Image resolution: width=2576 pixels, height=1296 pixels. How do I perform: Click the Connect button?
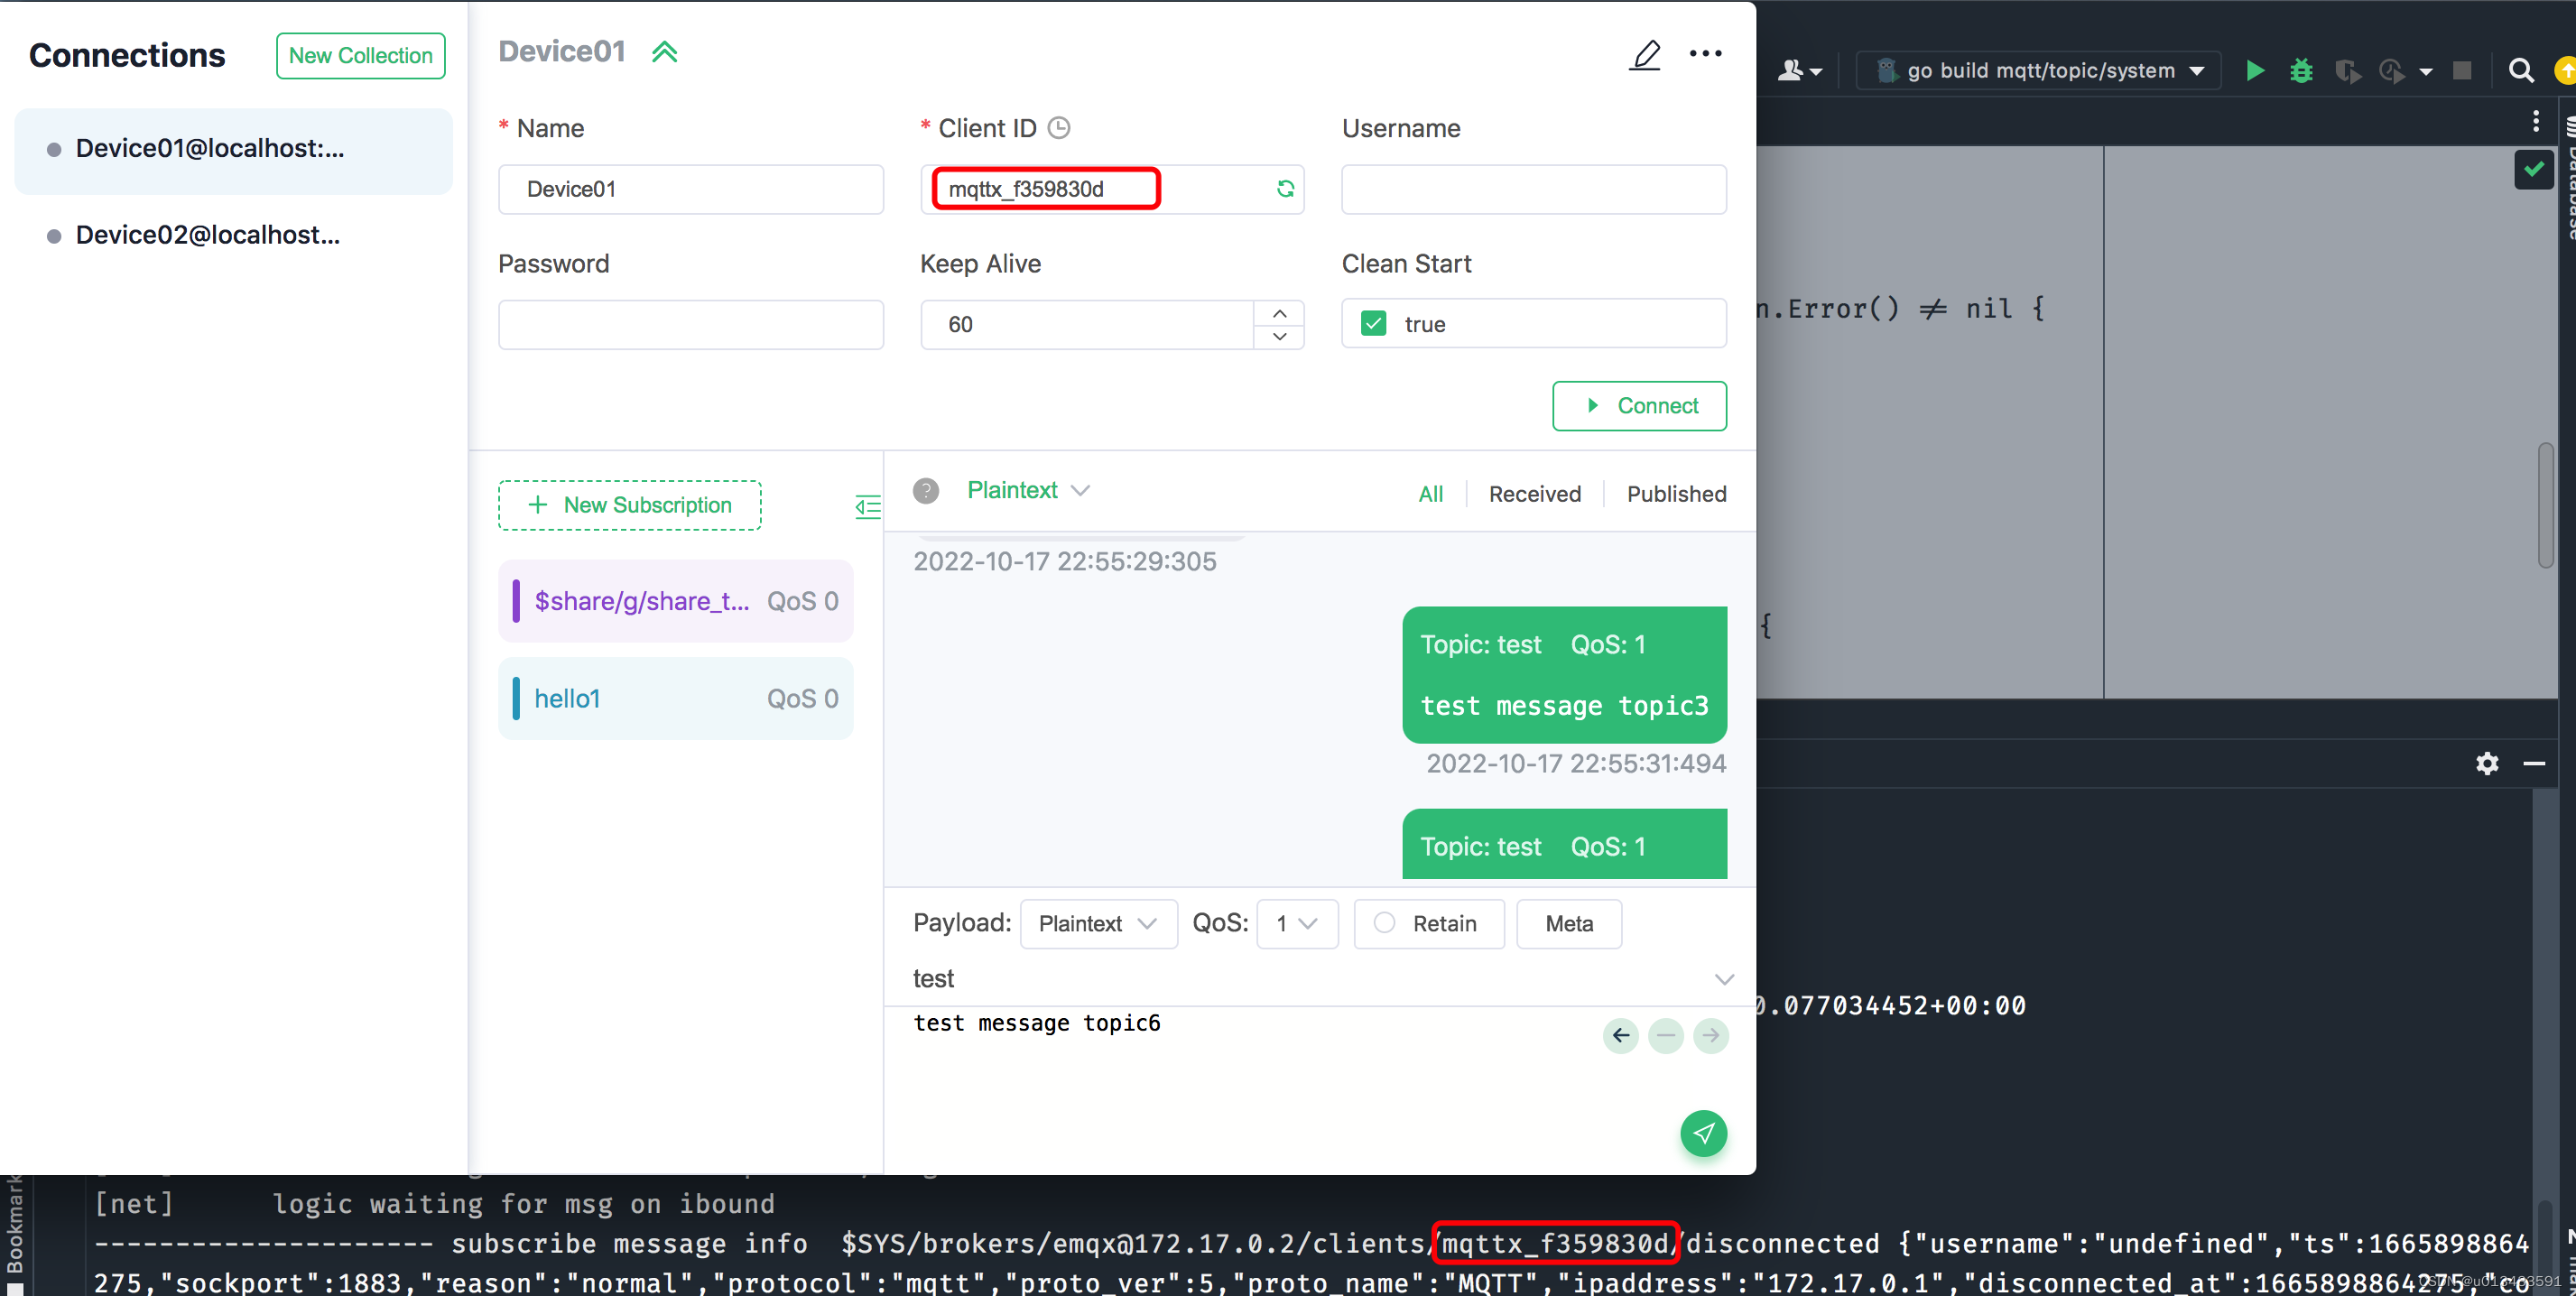pos(1639,406)
